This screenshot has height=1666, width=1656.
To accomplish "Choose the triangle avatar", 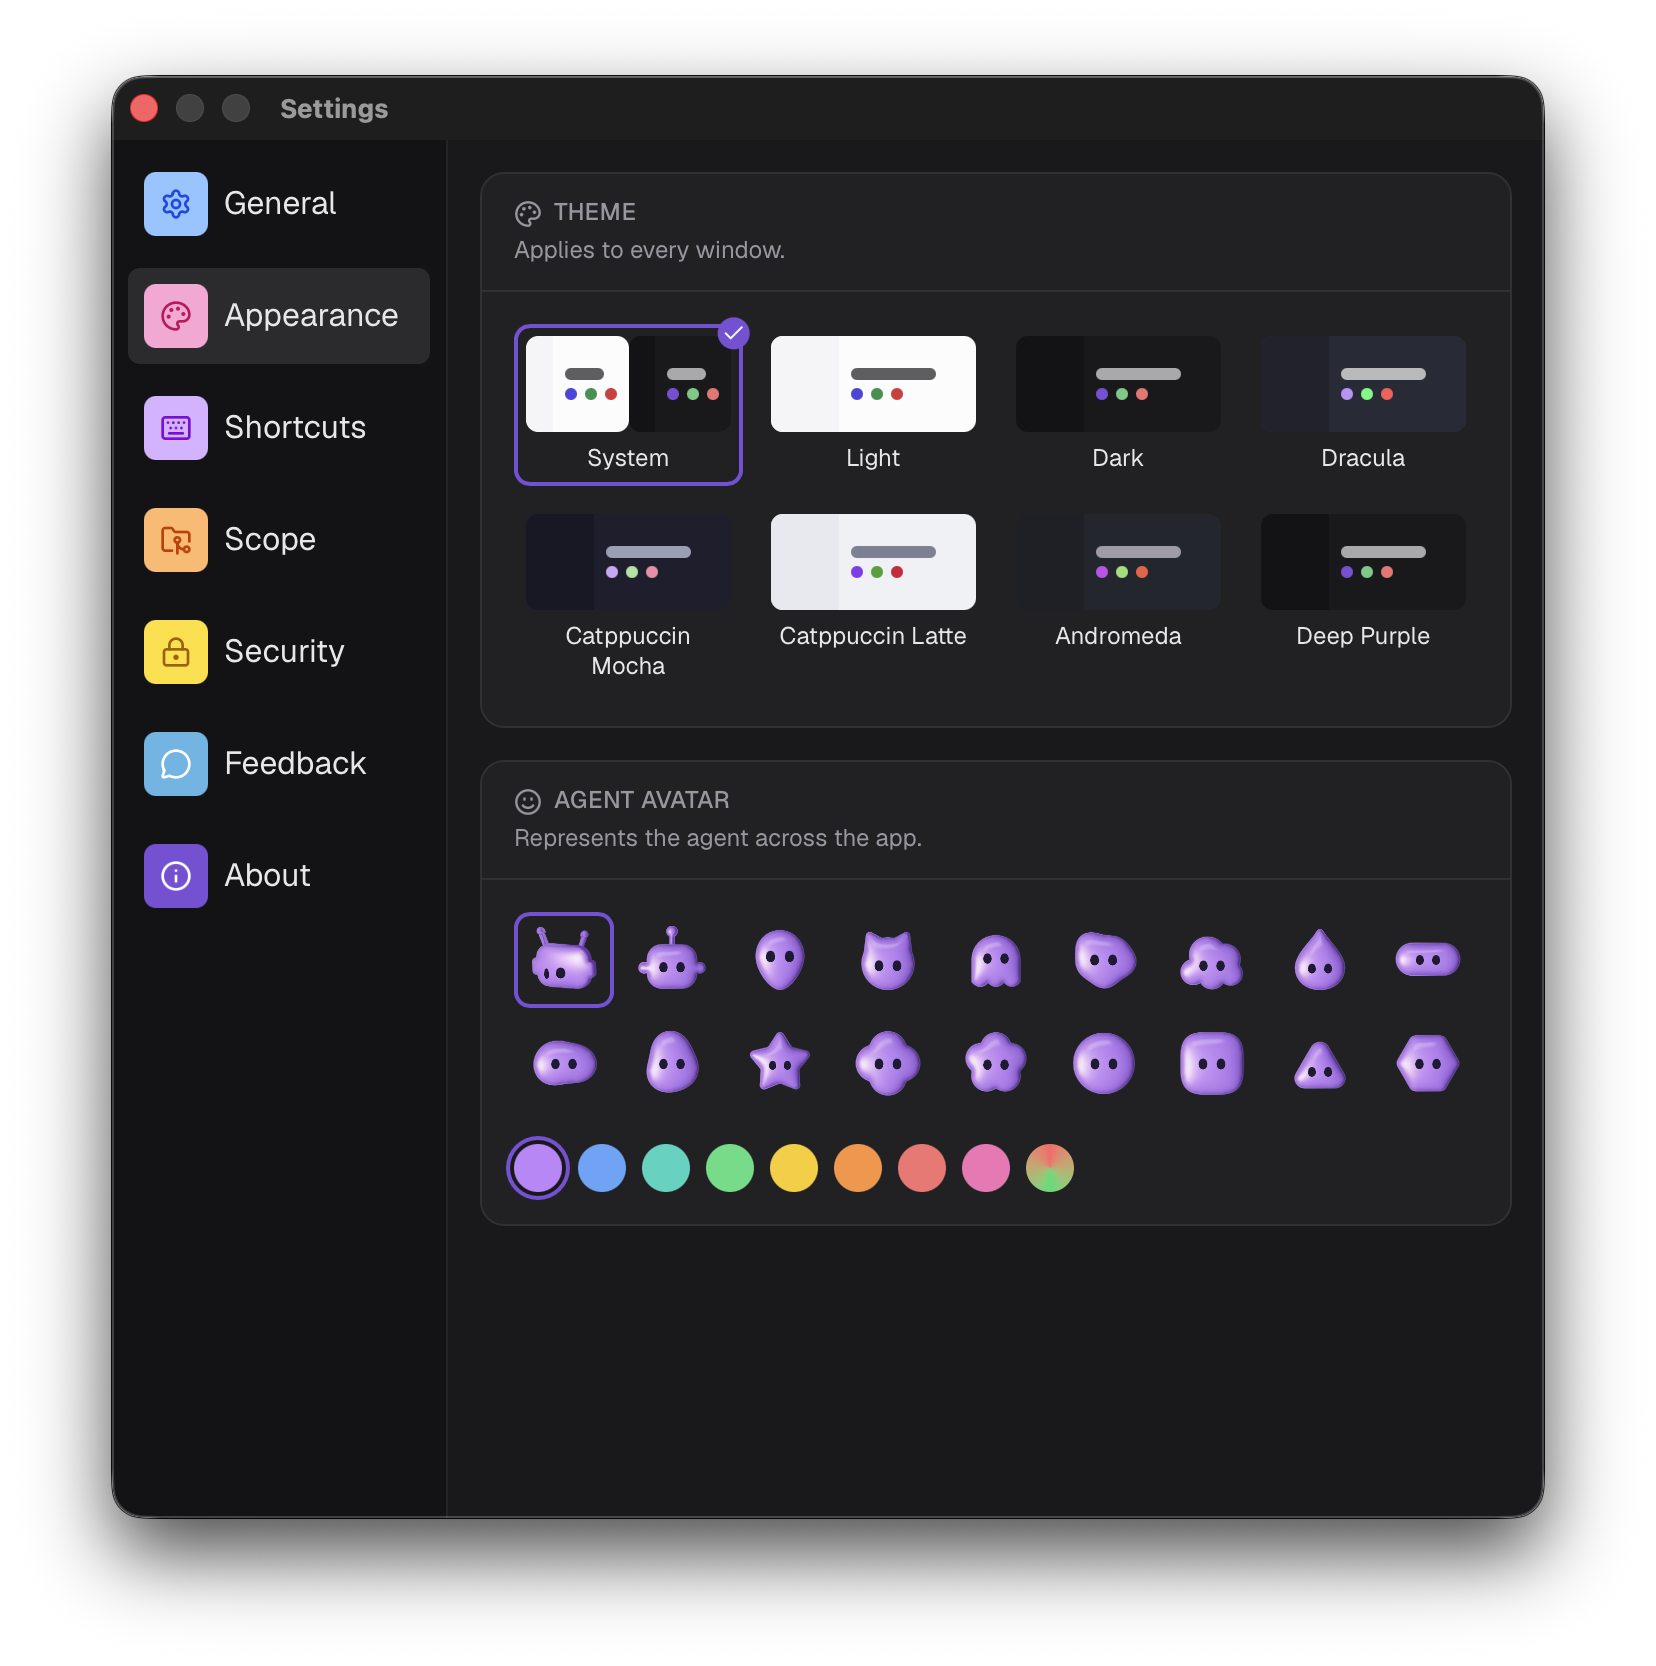I will pyautogui.click(x=1320, y=1066).
